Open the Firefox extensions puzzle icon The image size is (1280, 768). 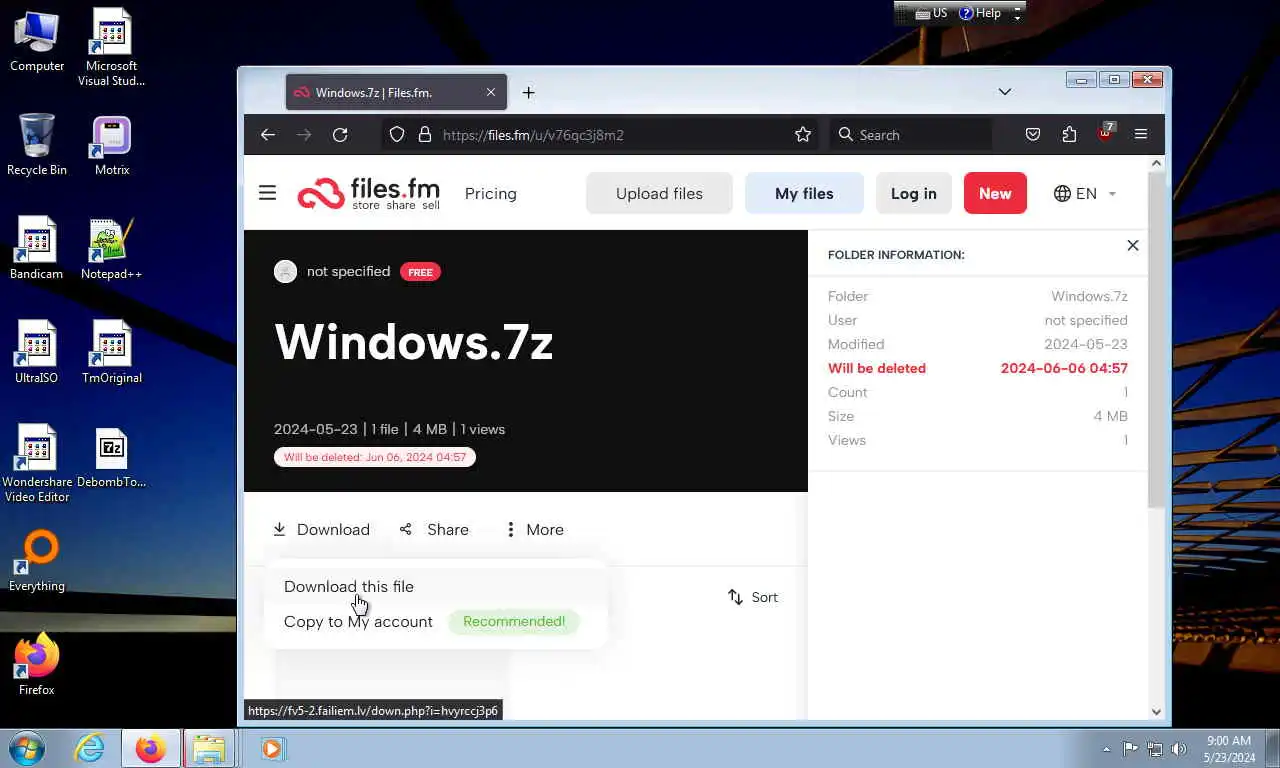pyautogui.click(x=1069, y=134)
